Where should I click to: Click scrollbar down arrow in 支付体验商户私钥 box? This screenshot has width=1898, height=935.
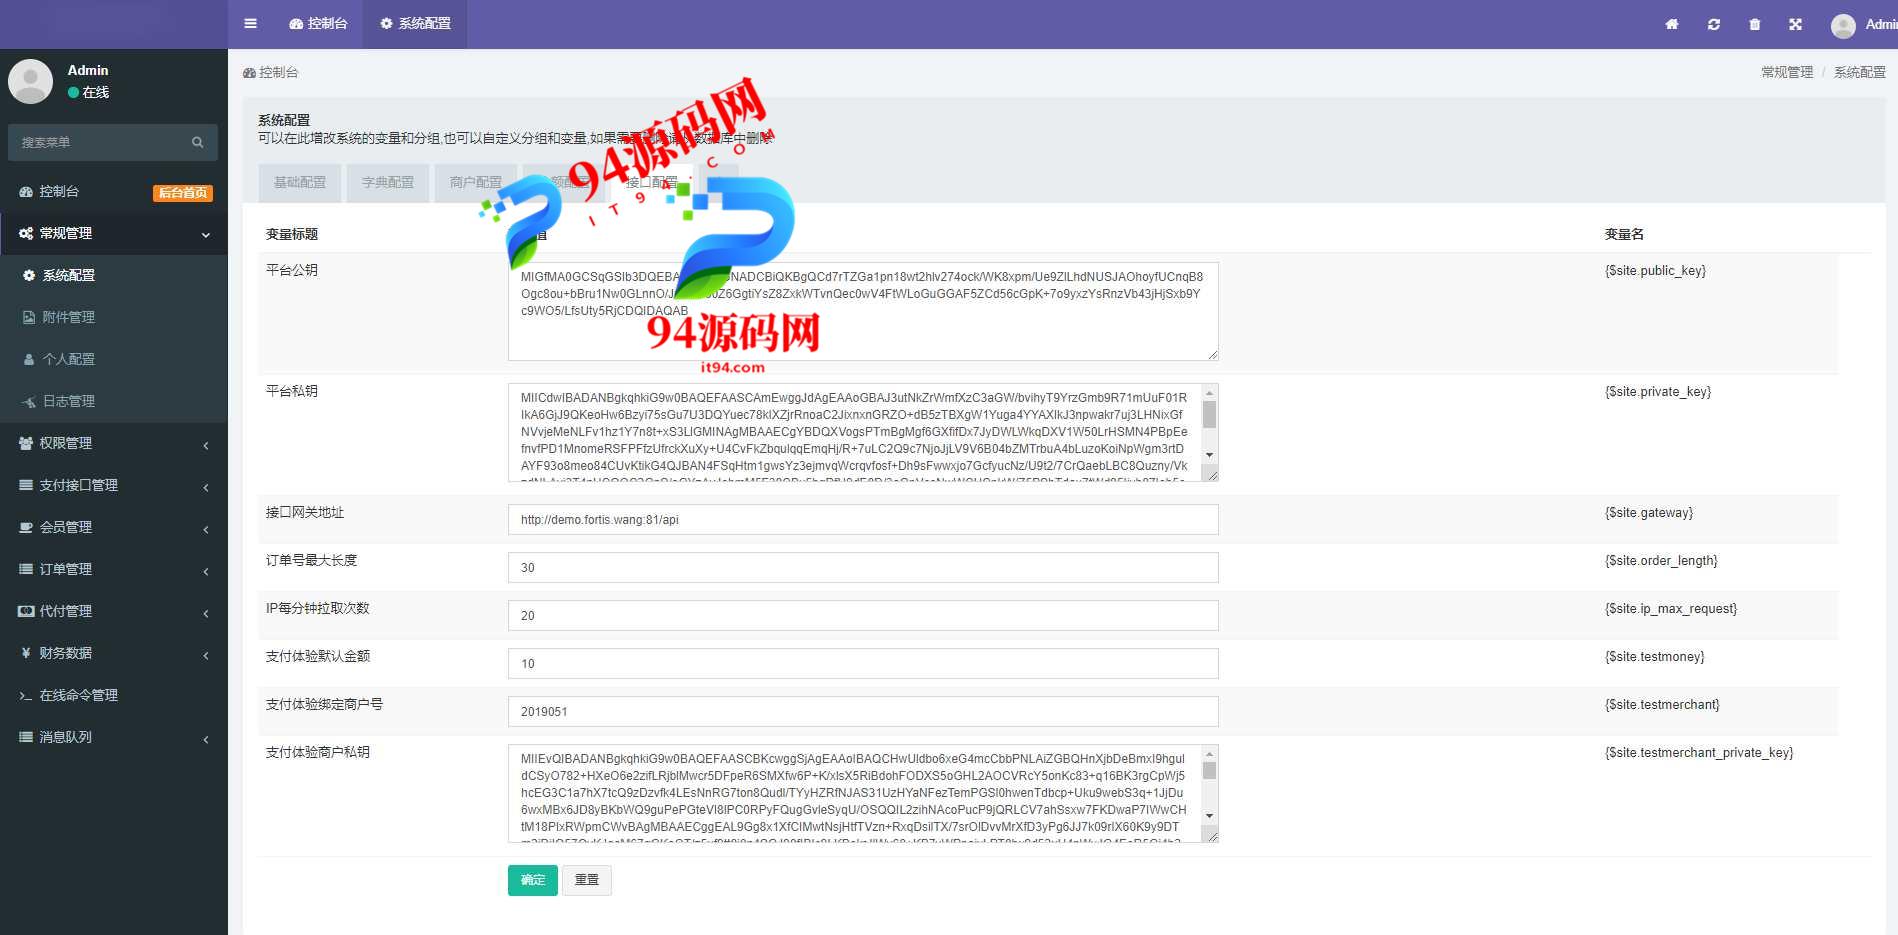[1210, 816]
